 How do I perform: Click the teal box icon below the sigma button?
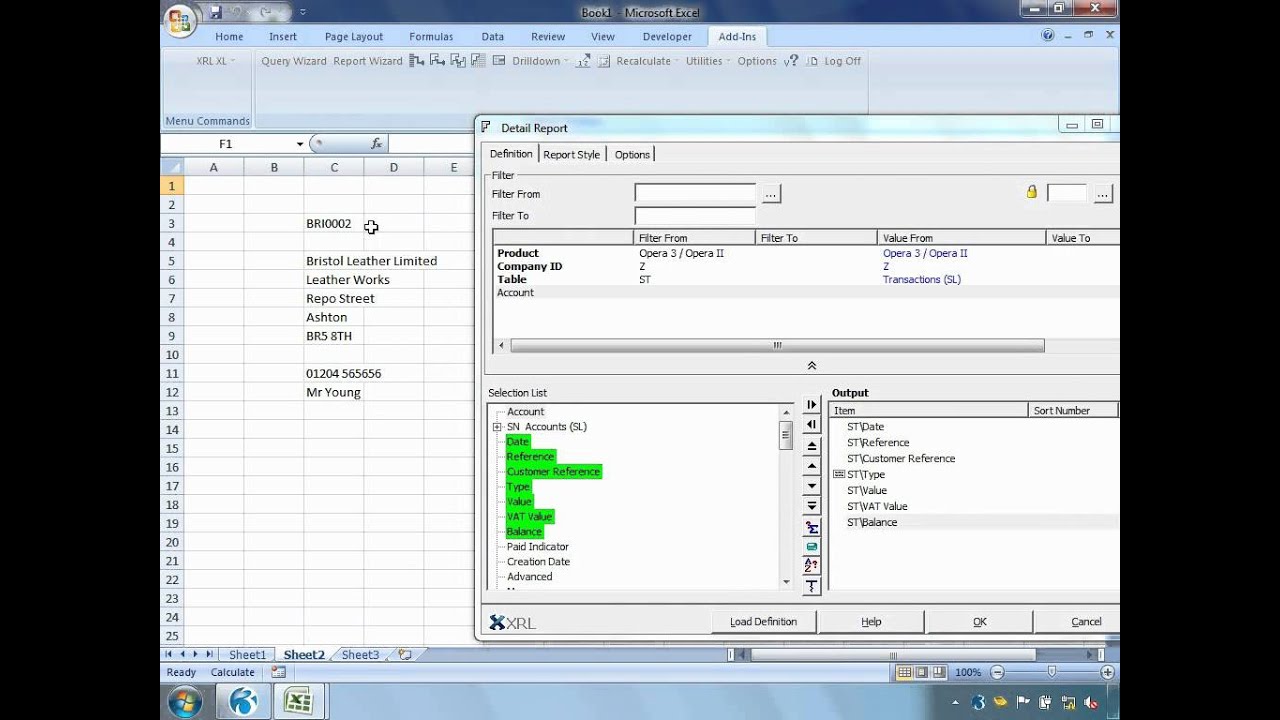click(812, 547)
